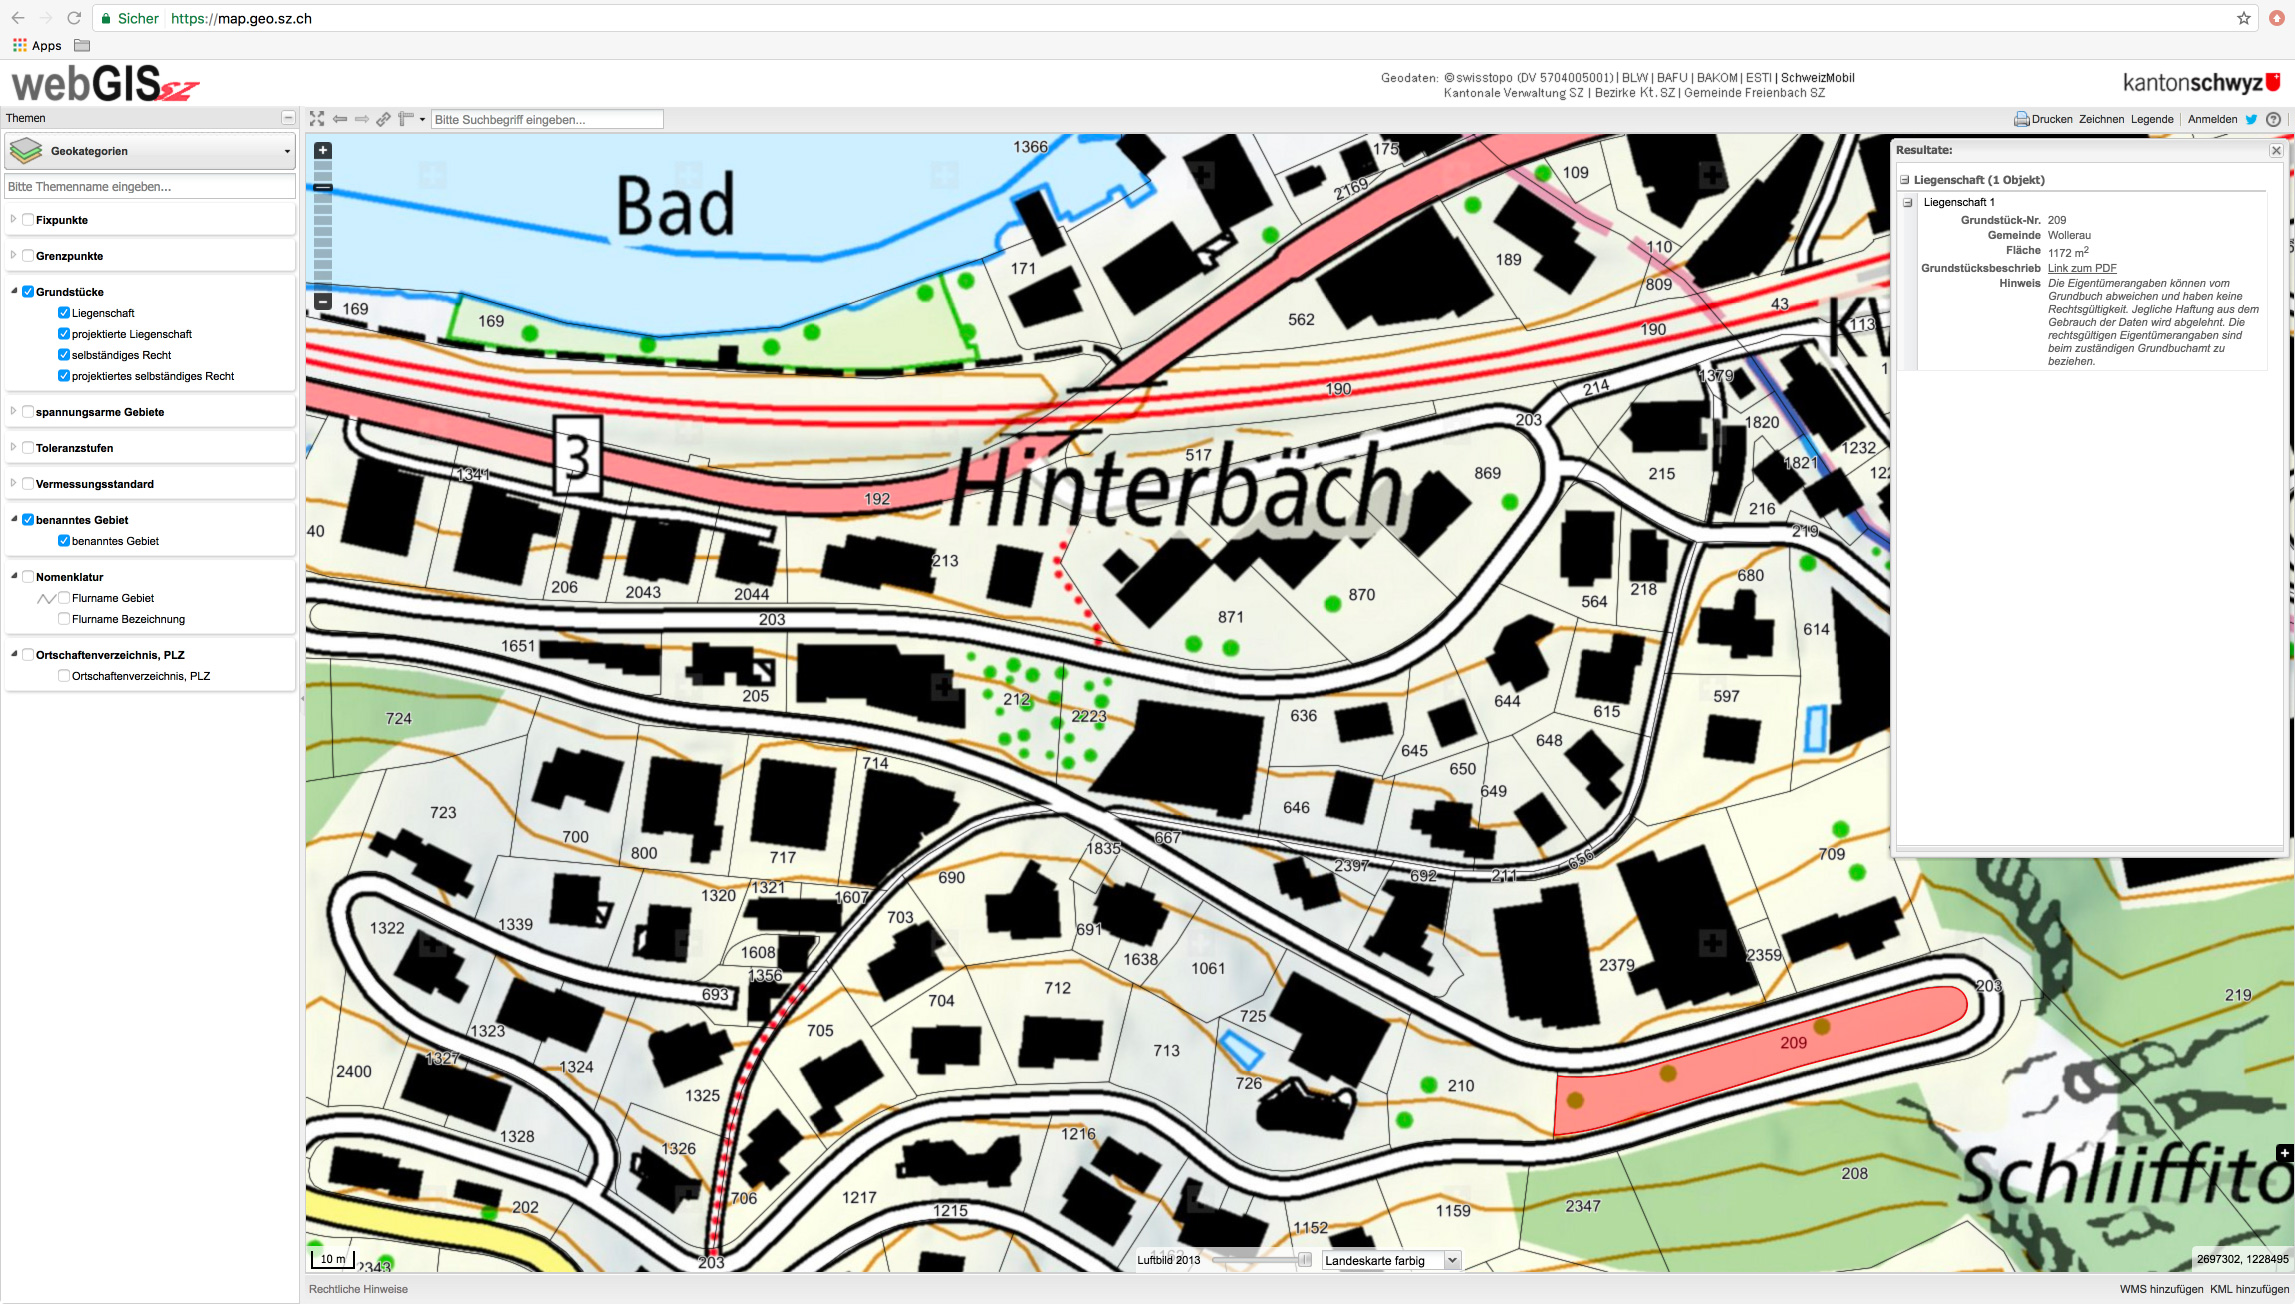Expand the Toleranzstufen tree node
Image resolution: width=2295 pixels, height=1304 pixels.
pyautogui.click(x=13, y=447)
